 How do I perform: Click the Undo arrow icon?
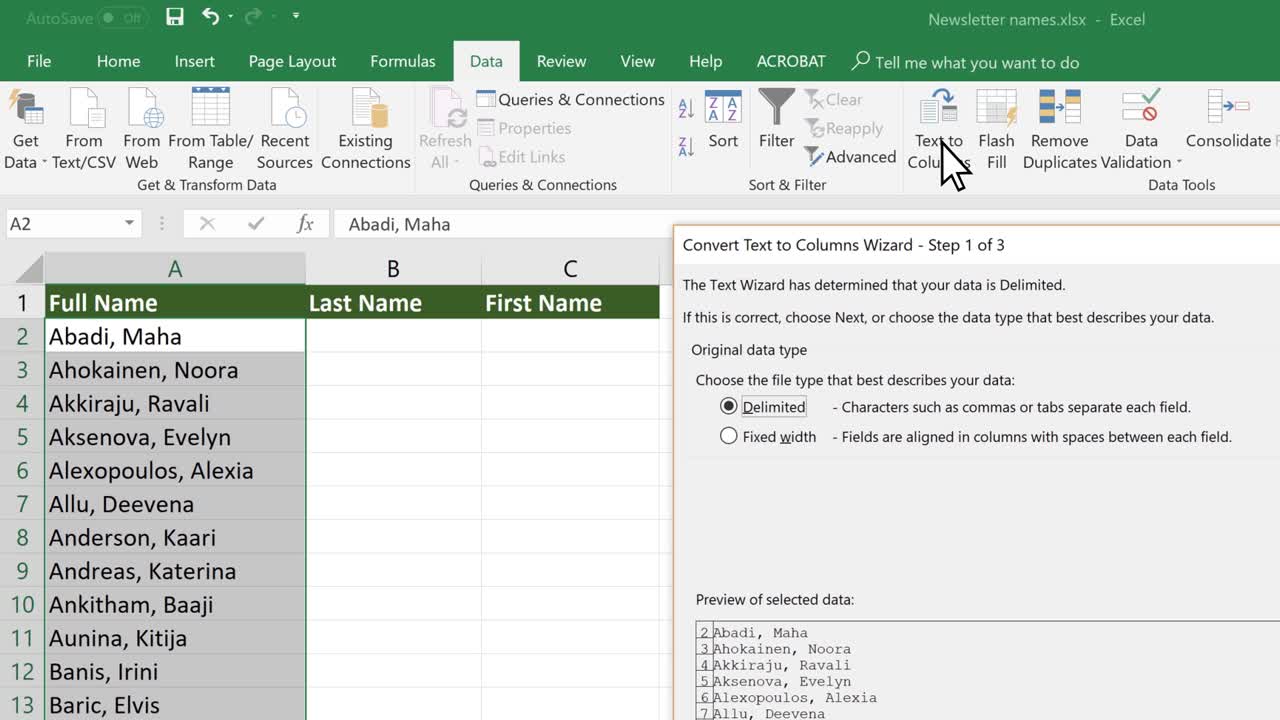[x=210, y=17]
